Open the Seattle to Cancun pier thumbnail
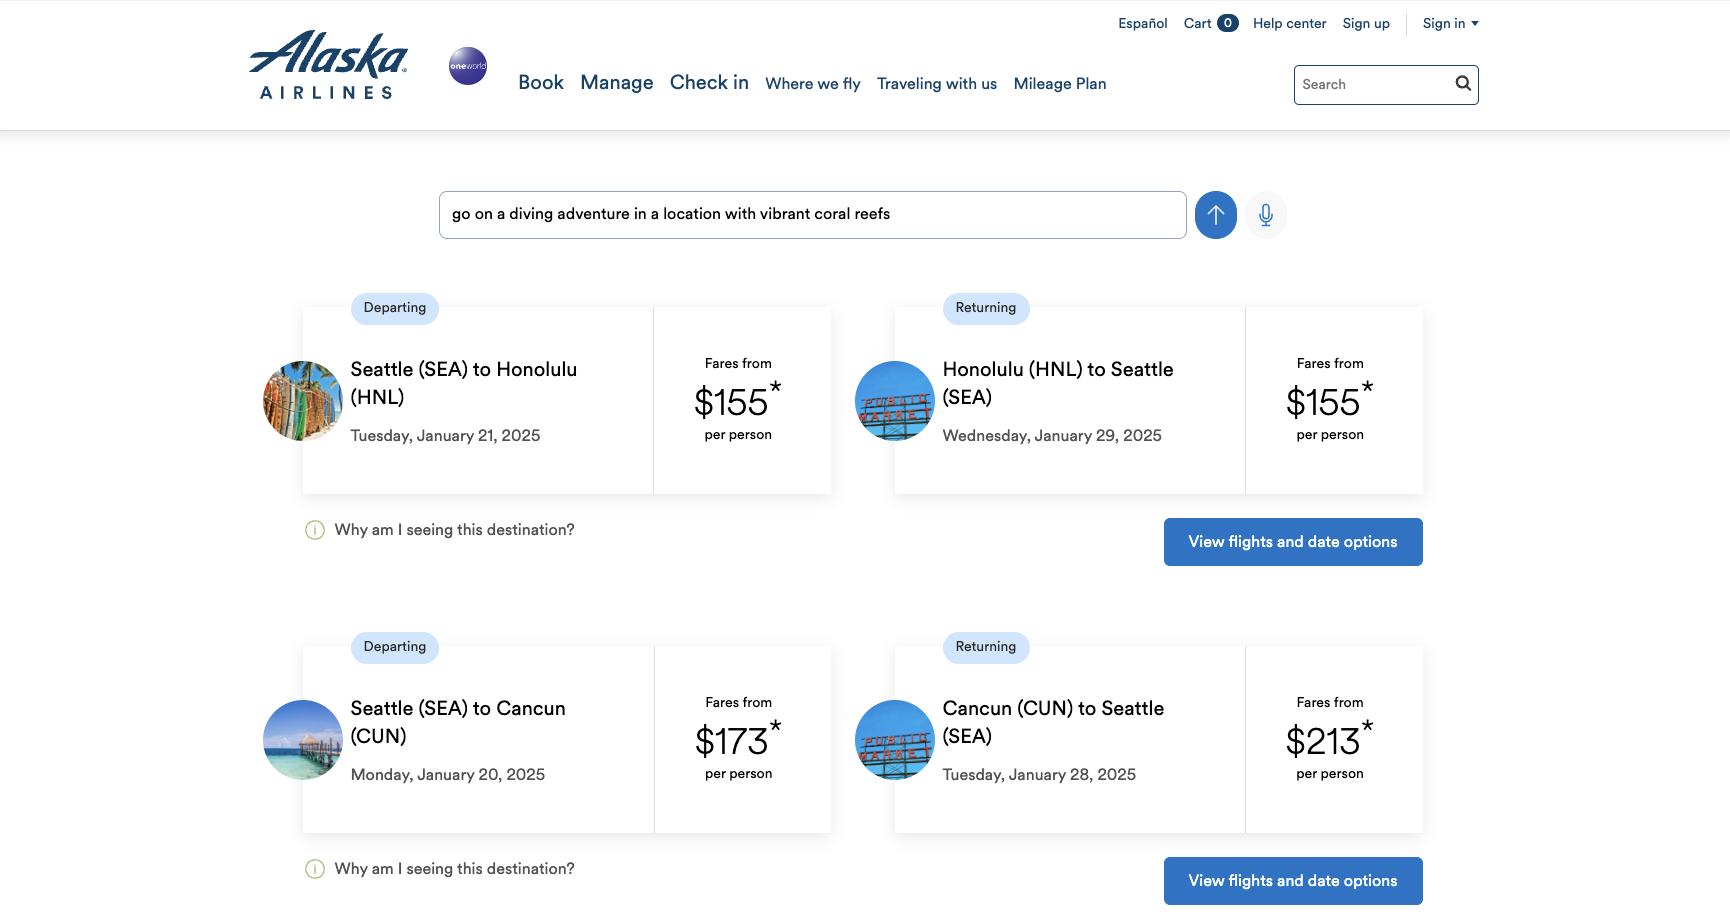The image size is (1730, 923). [x=303, y=740]
